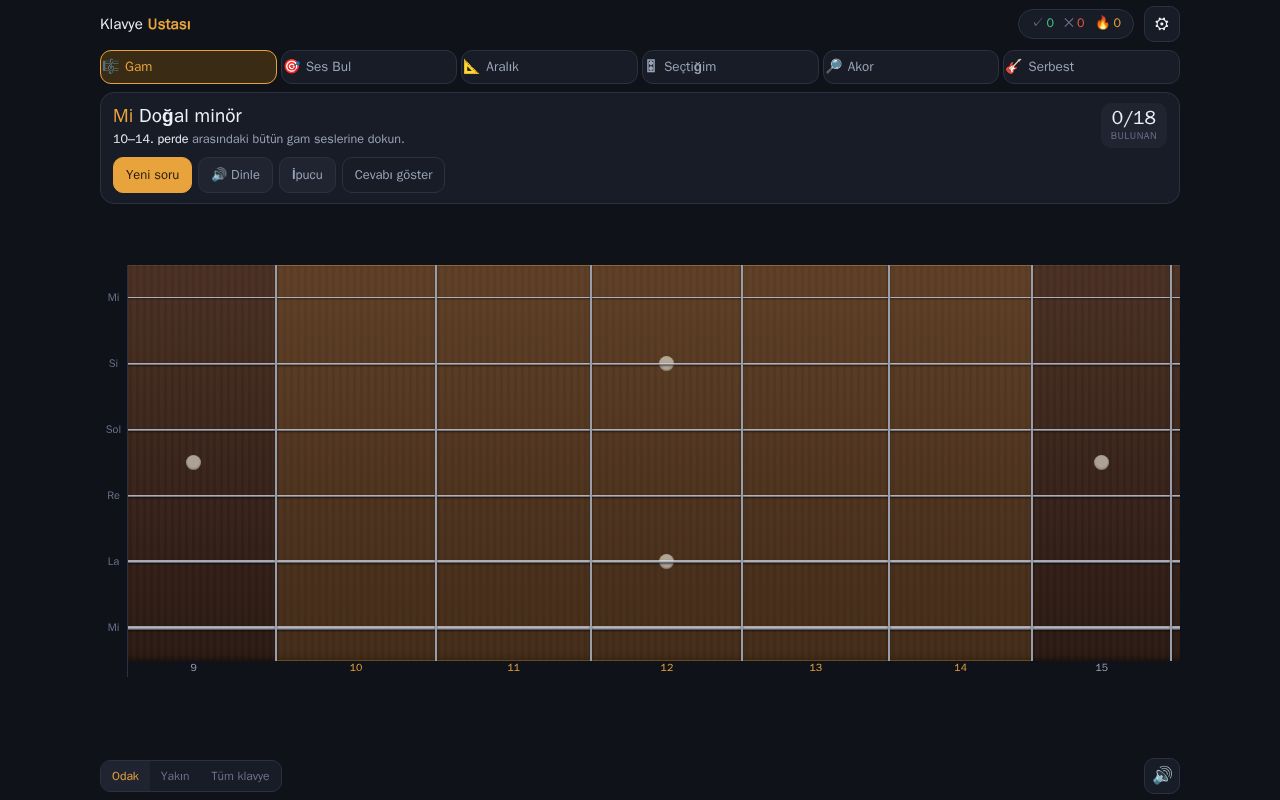This screenshot has width=1280, height=800.
Task: Click the score counter pill
Action: tap(1076, 23)
